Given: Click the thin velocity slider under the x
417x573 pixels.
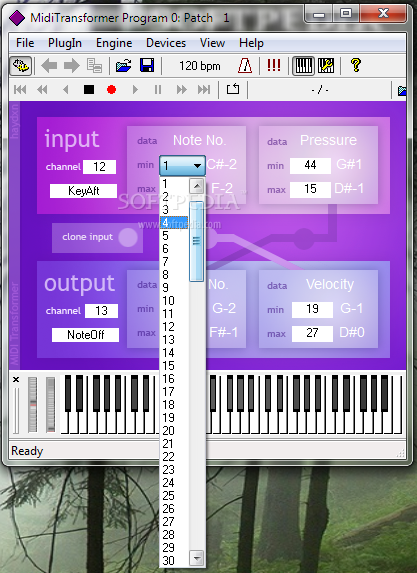Looking at the screenshot, I should pyautogui.click(x=16, y=410).
